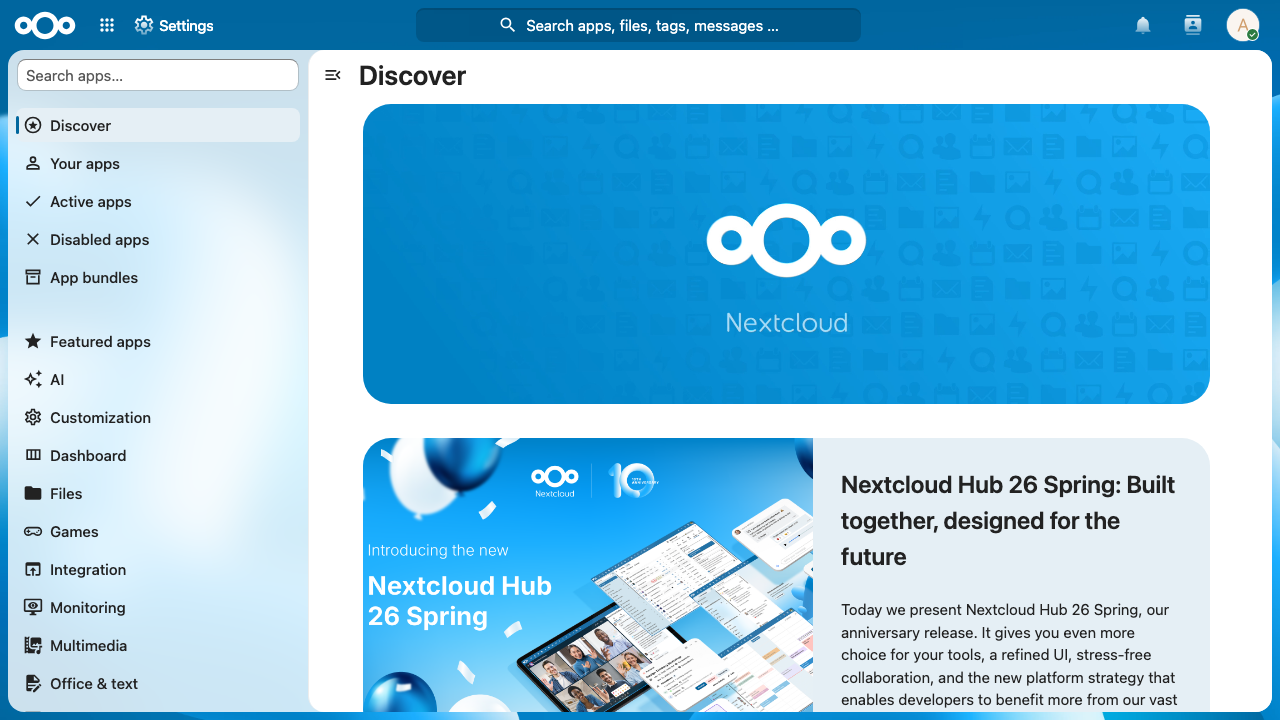Go to Integration category label
1280x720 pixels.
click(x=88, y=570)
